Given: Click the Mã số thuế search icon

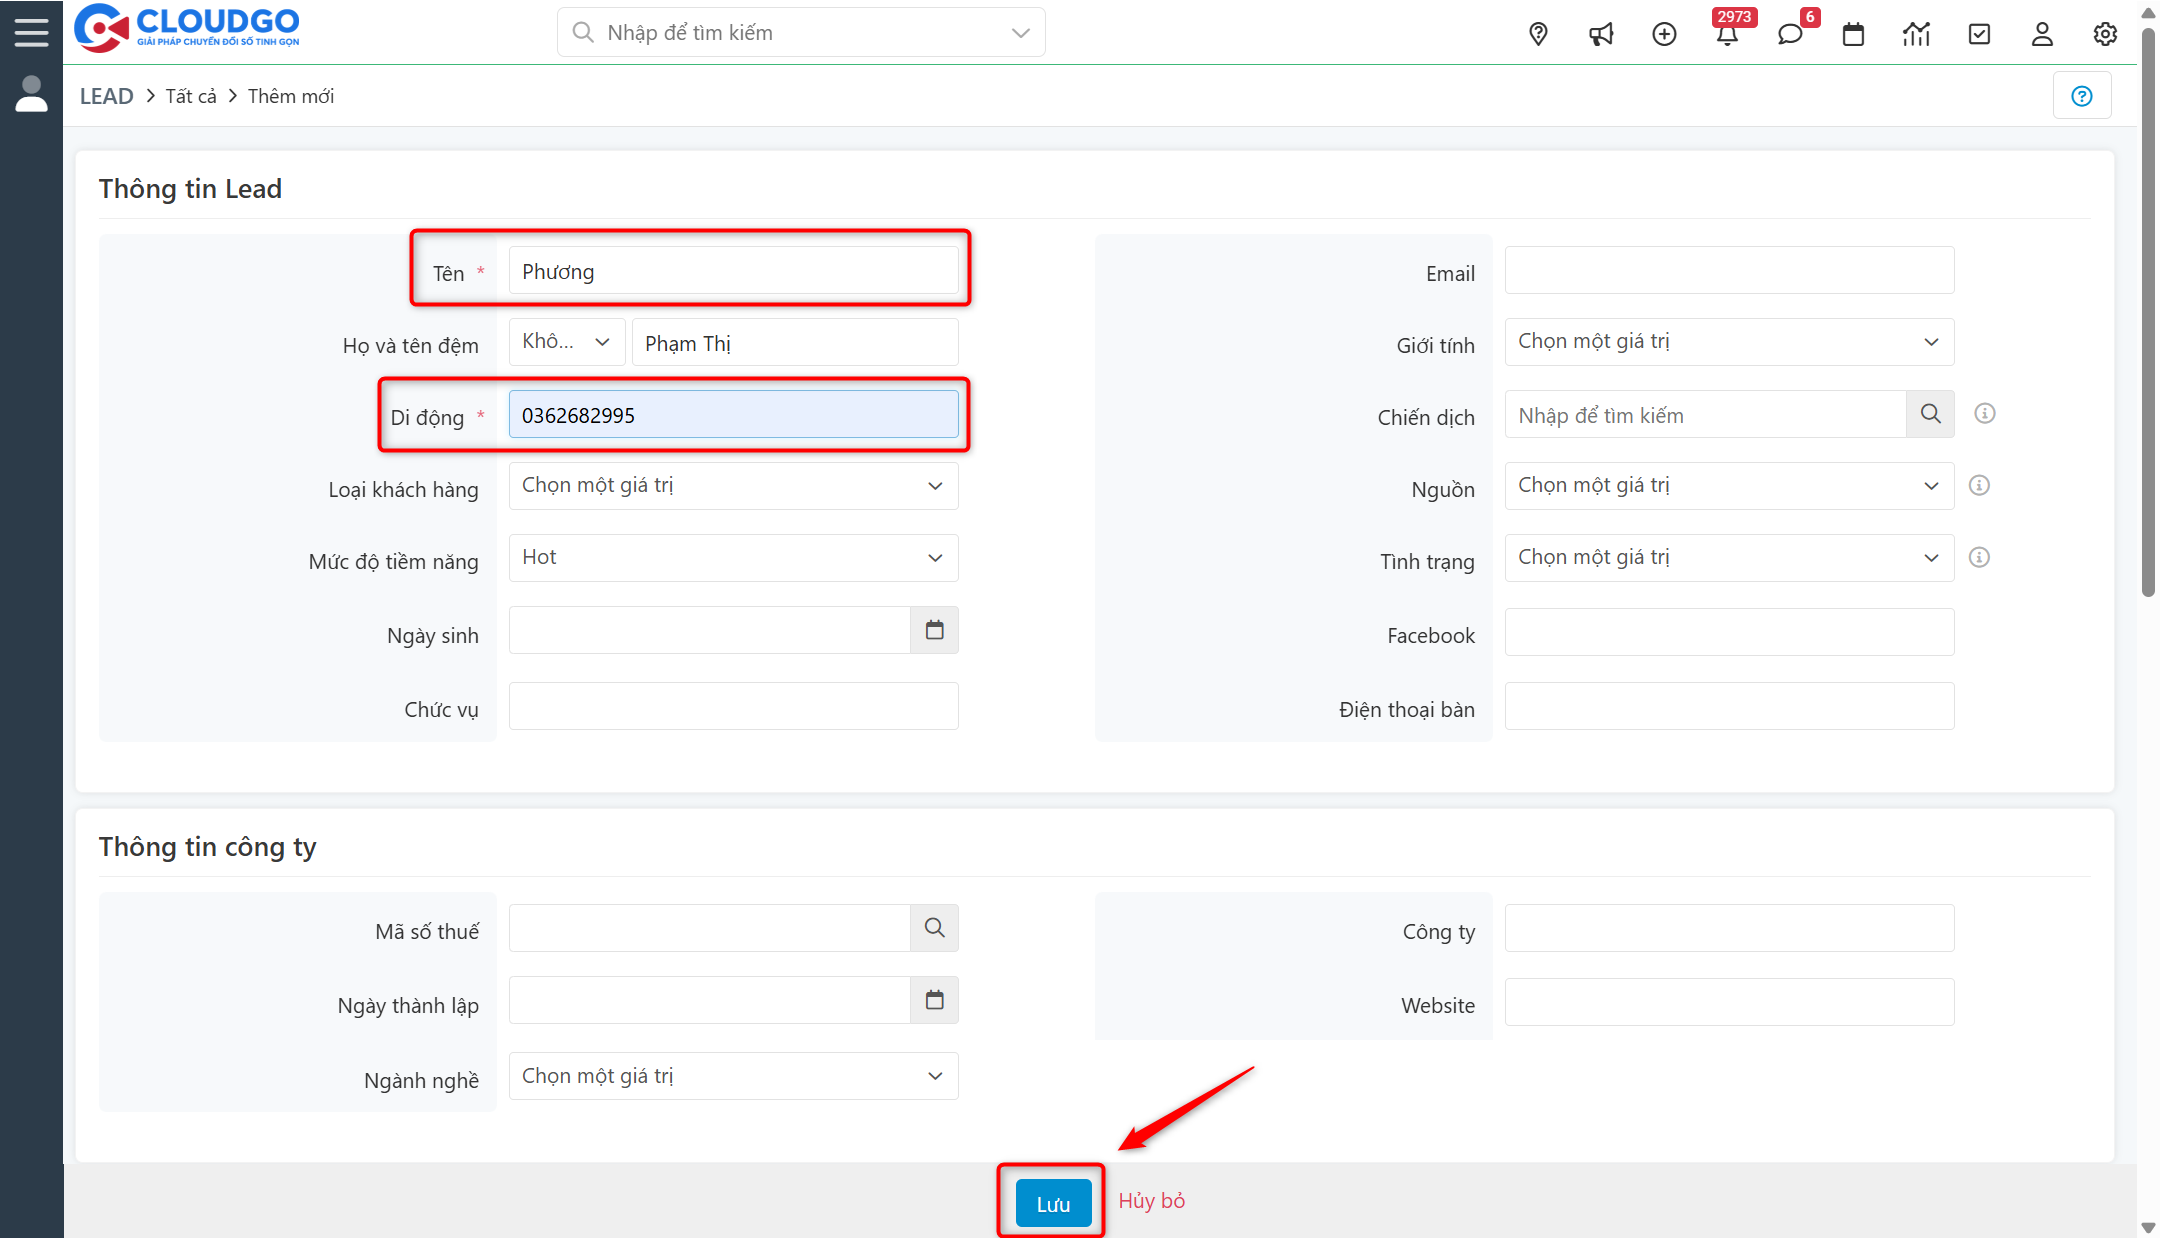Looking at the screenshot, I should [934, 928].
